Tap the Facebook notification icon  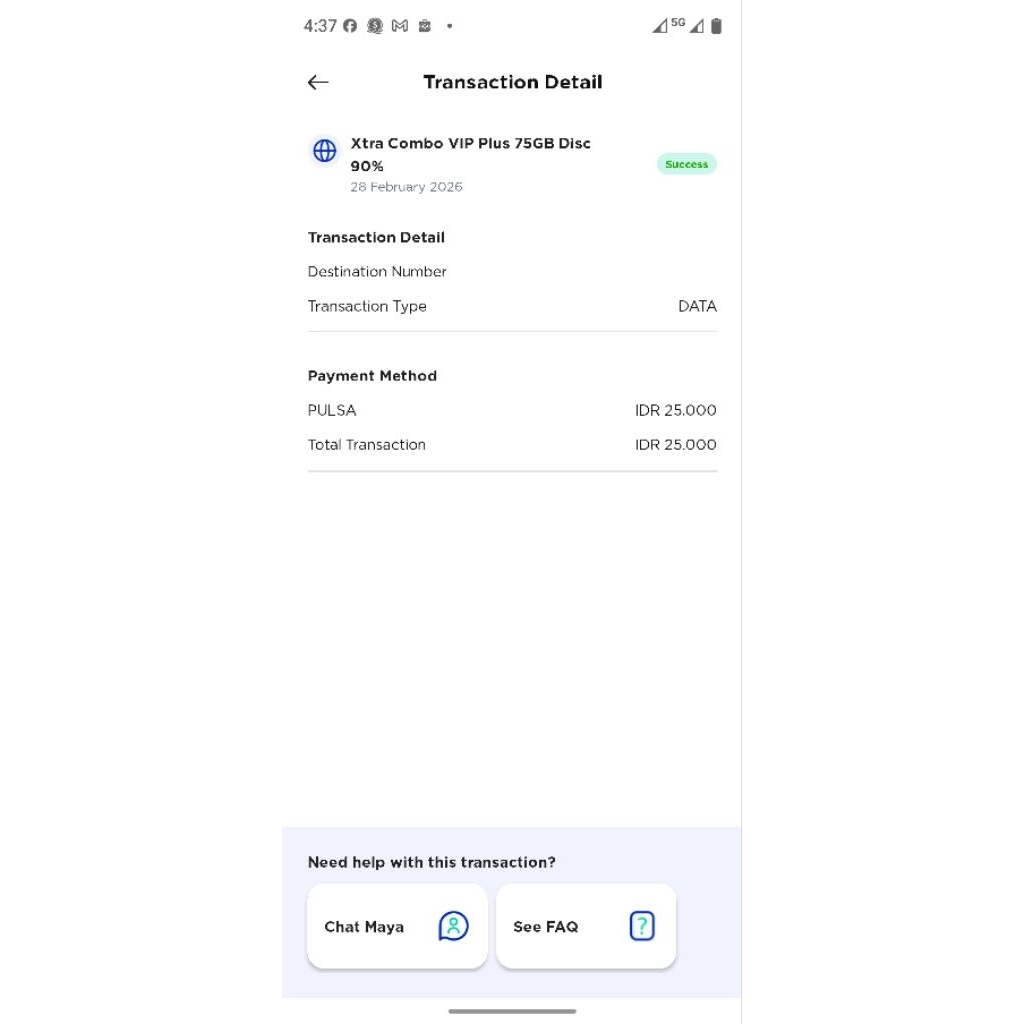[x=350, y=26]
